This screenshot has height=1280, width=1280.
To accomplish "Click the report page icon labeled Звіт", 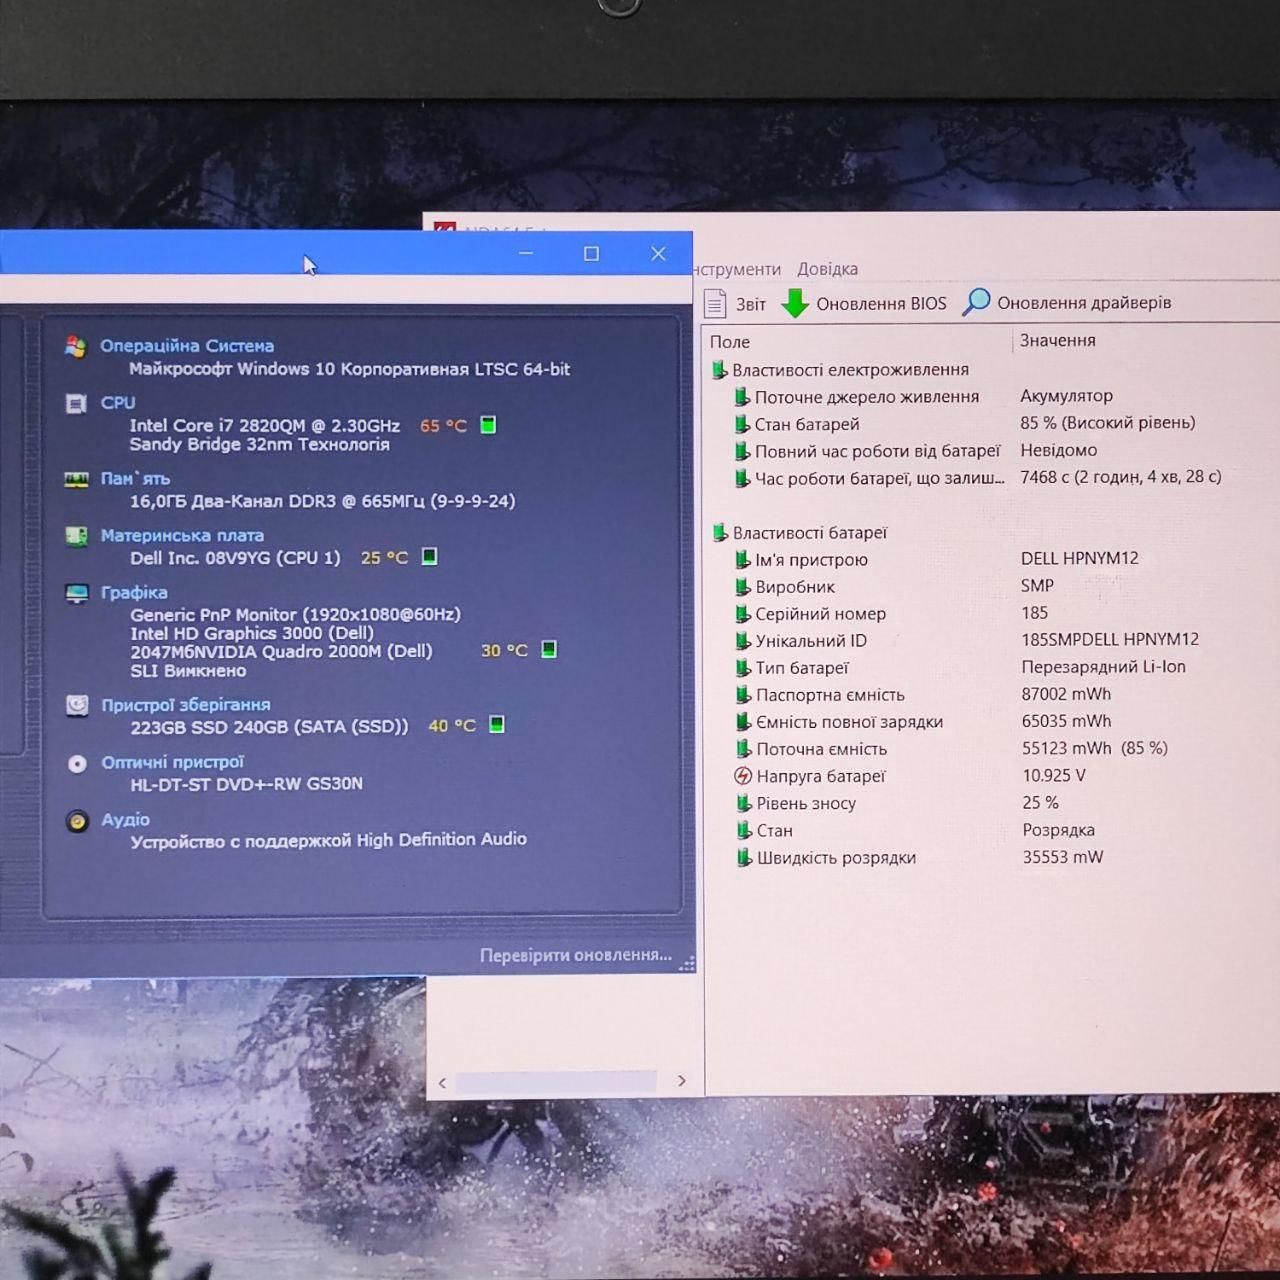I will [x=715, y=303].
